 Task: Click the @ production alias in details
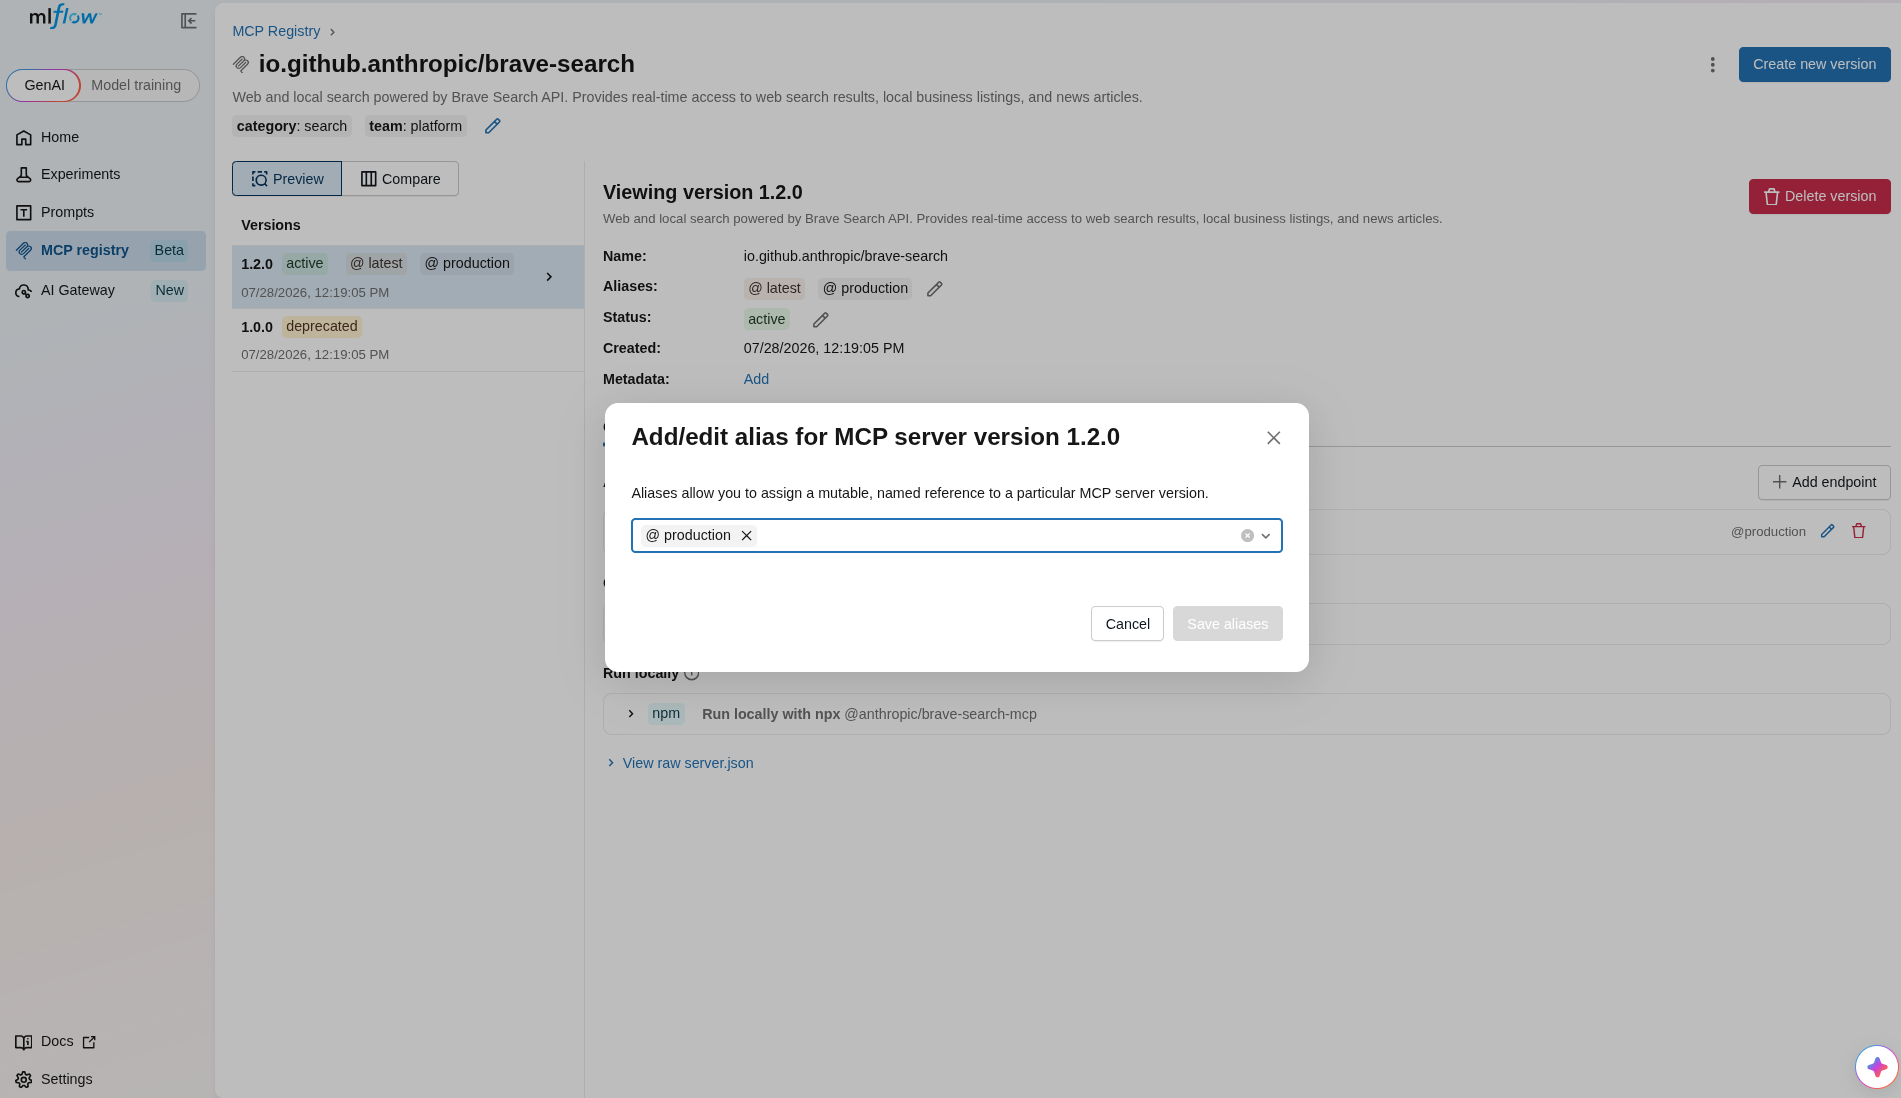[865, 288]
